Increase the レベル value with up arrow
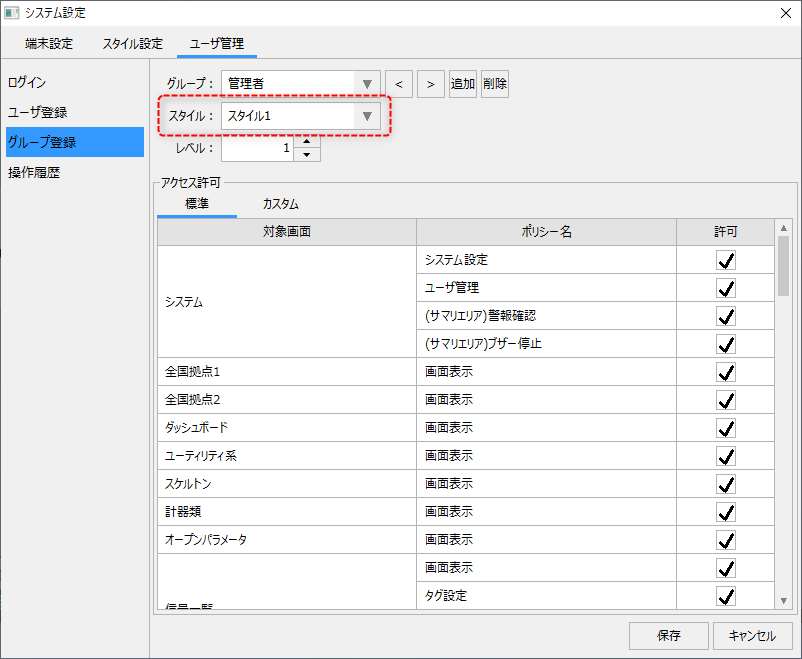Image resolution: width=802 pixels, height=659 pixels. [308, 141]
